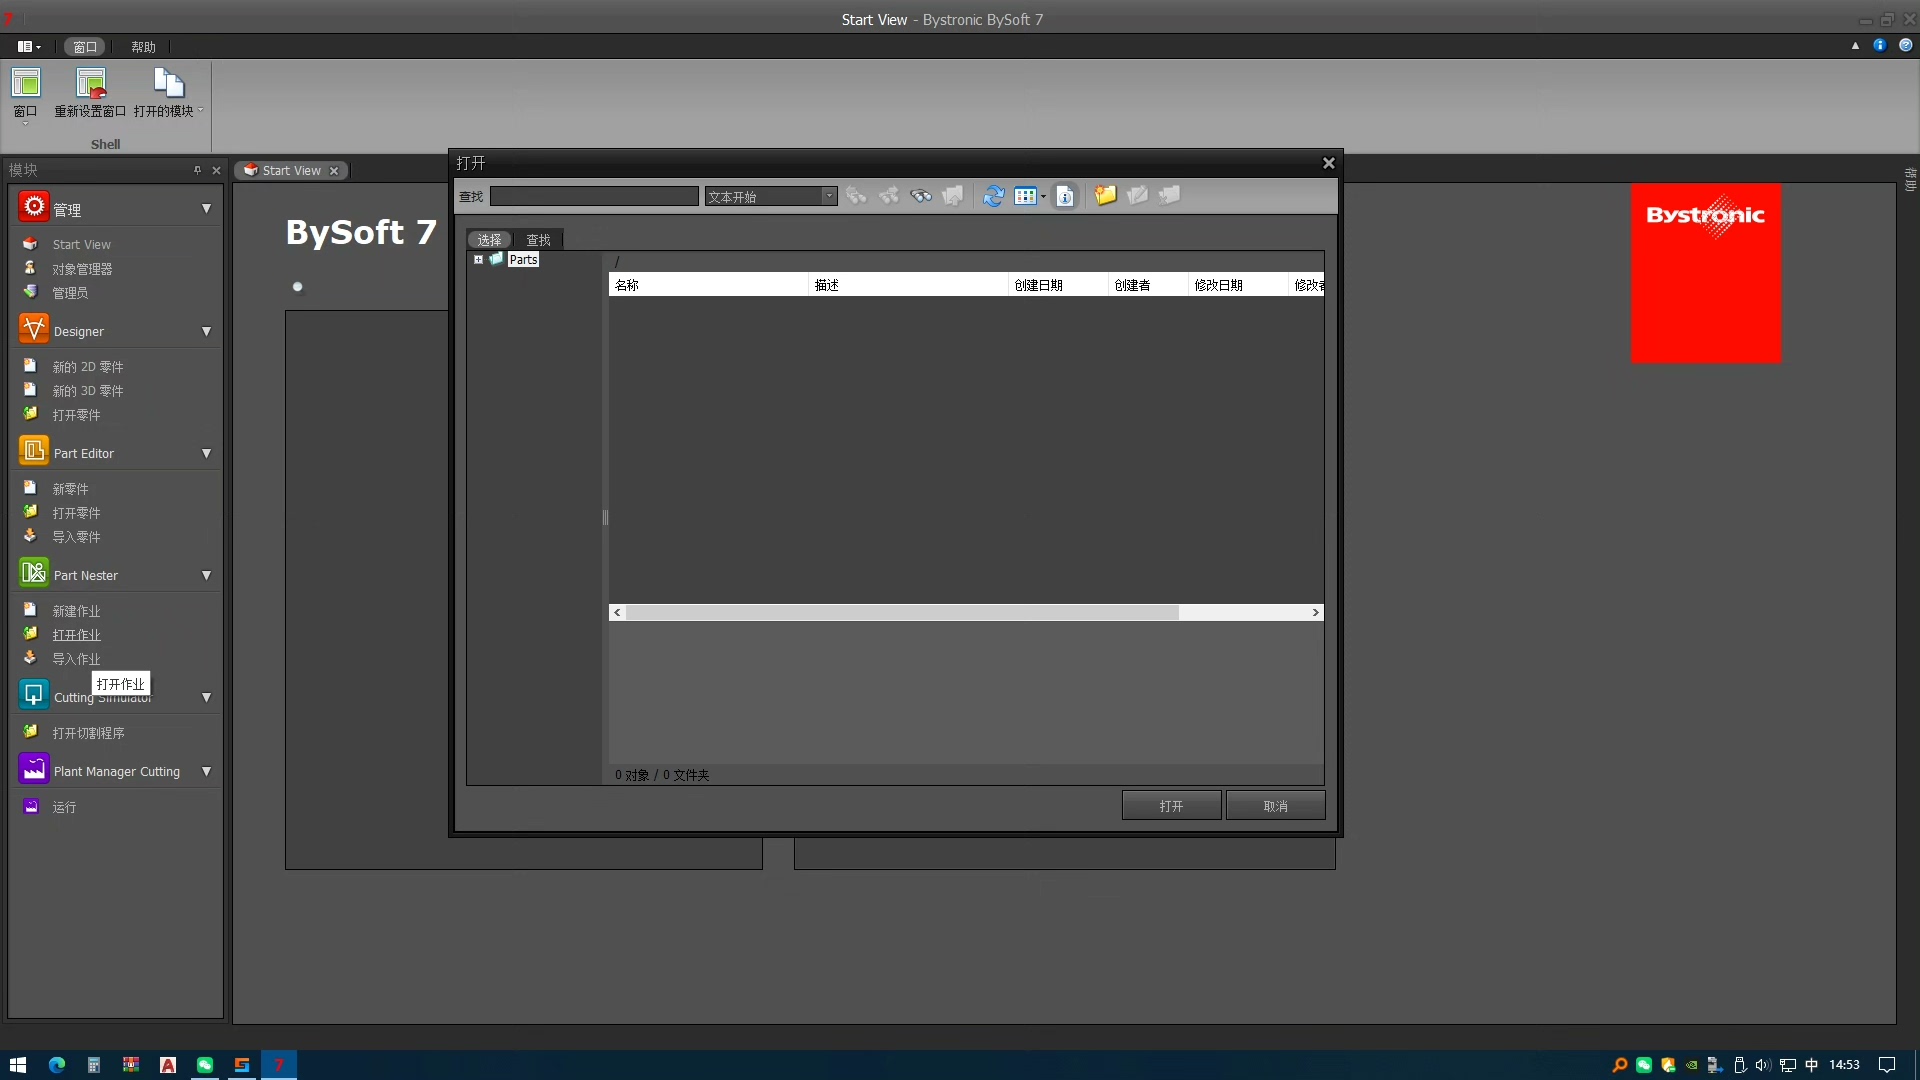This screenshot has width=1920, height=1080.
Task: Click inside the 查找 search input field
Action: [x=594, y=196]
